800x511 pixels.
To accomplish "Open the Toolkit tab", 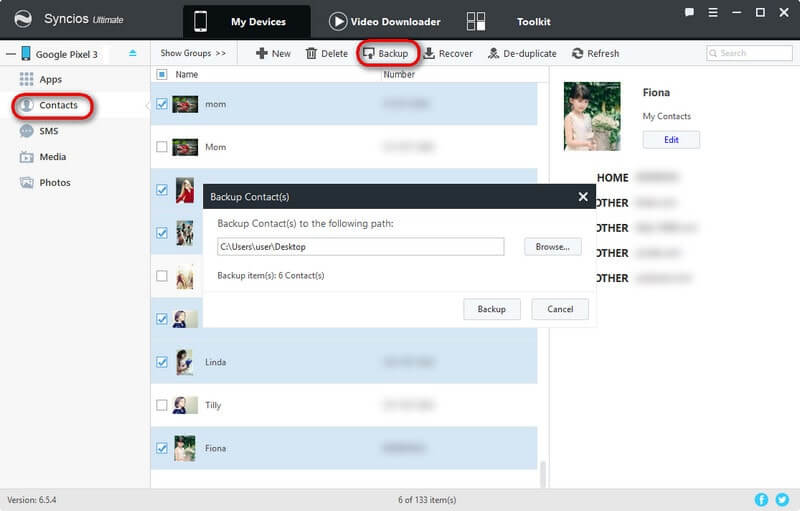I will pyautogui.click(x=533, y=21).
